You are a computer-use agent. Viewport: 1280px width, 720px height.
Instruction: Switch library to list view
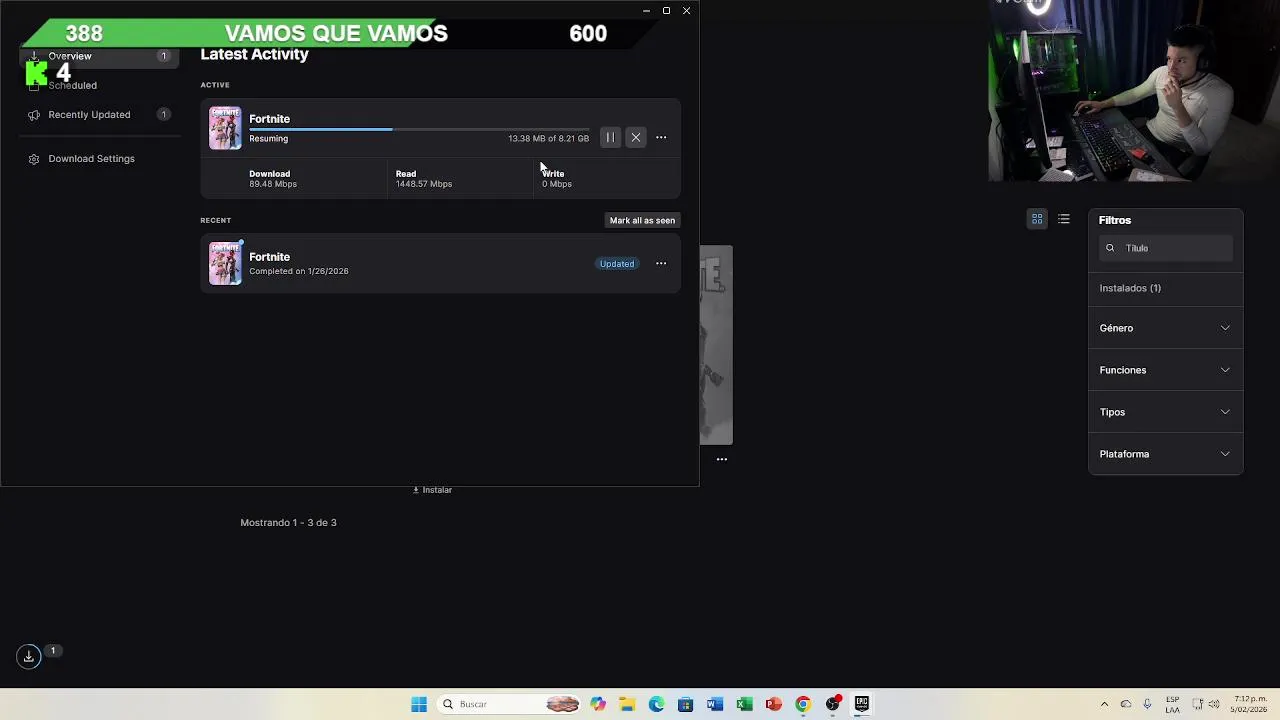[x=1064, y=219]
